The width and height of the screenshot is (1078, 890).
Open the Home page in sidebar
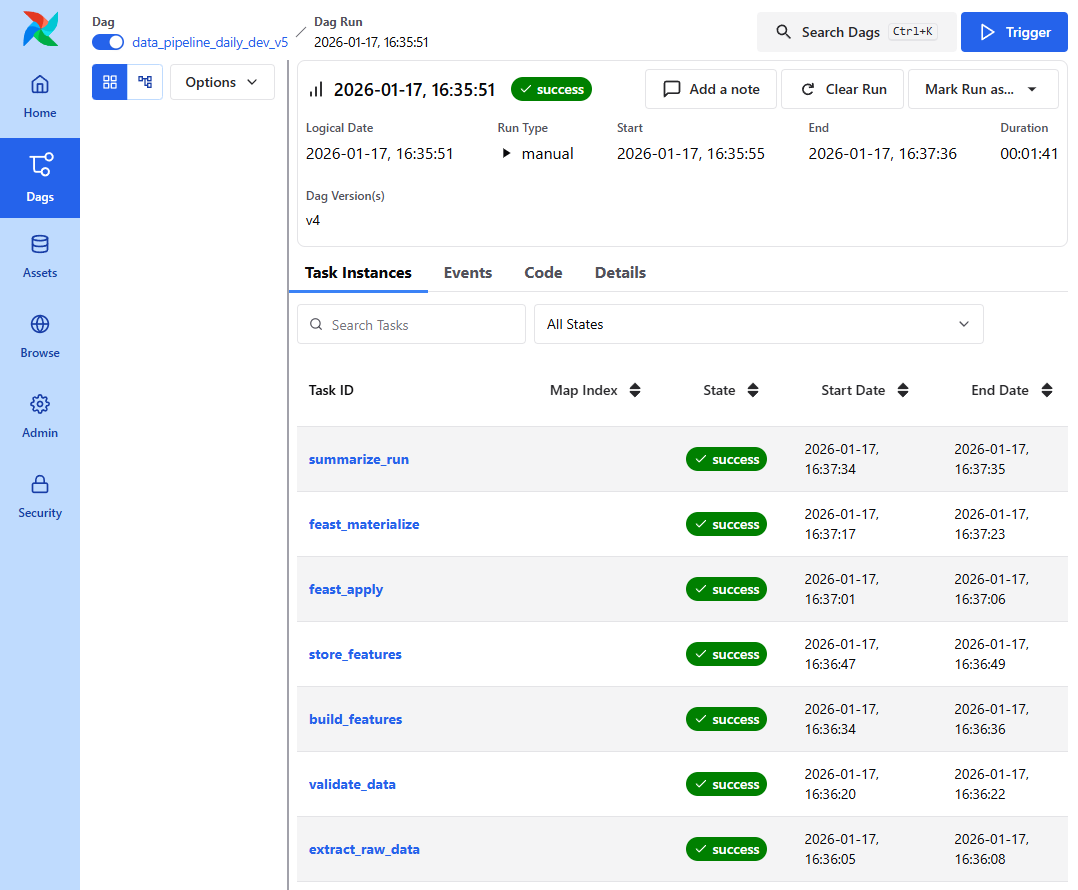40,97
